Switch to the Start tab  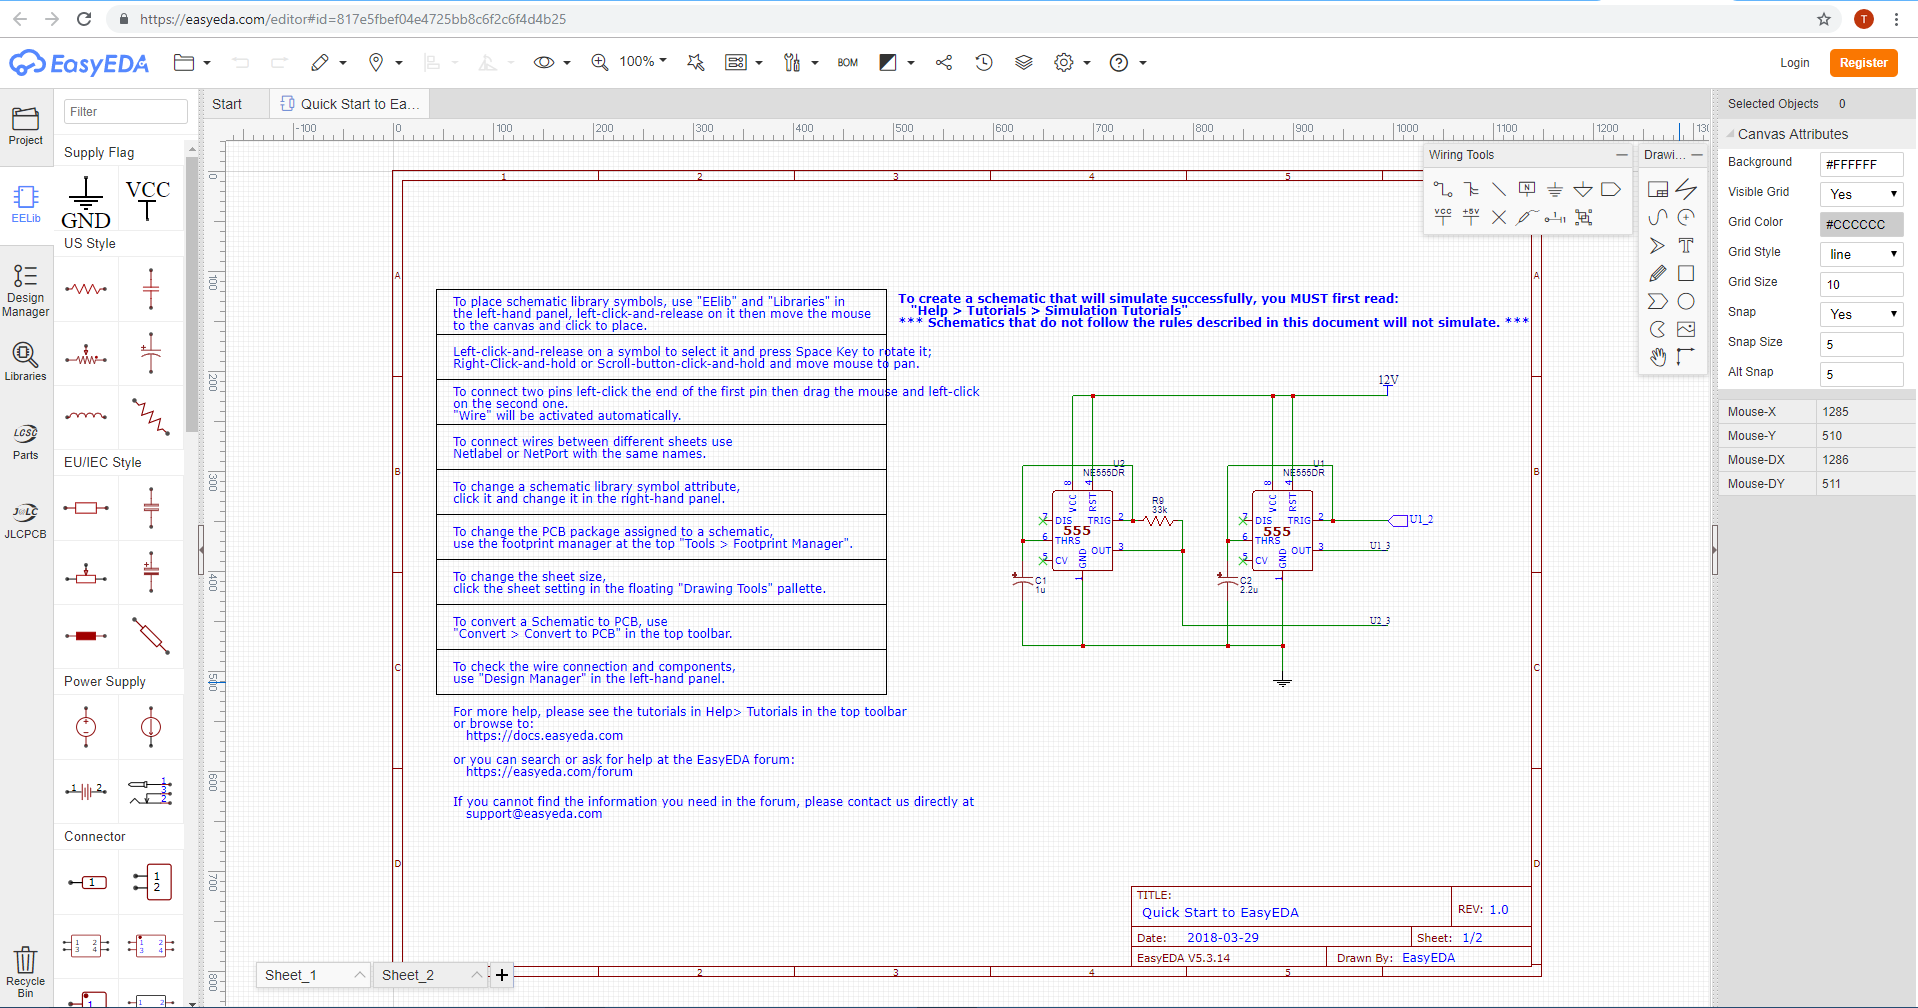(x=227, y=104)
